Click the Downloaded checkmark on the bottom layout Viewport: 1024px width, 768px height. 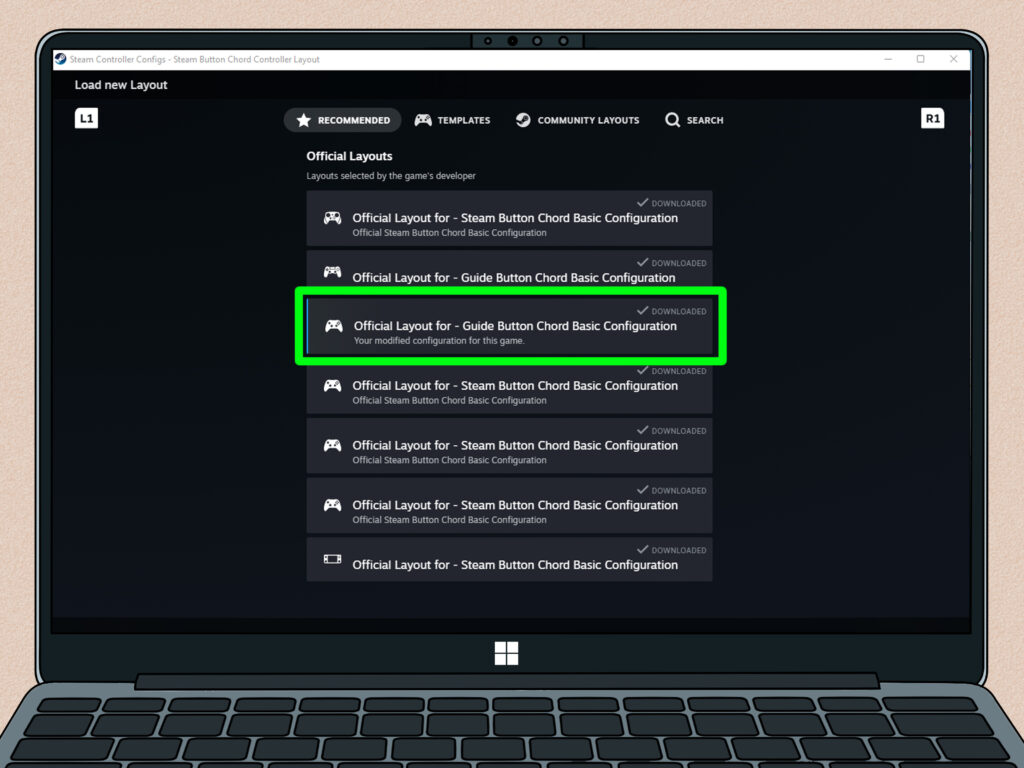[x=643, y=550]
